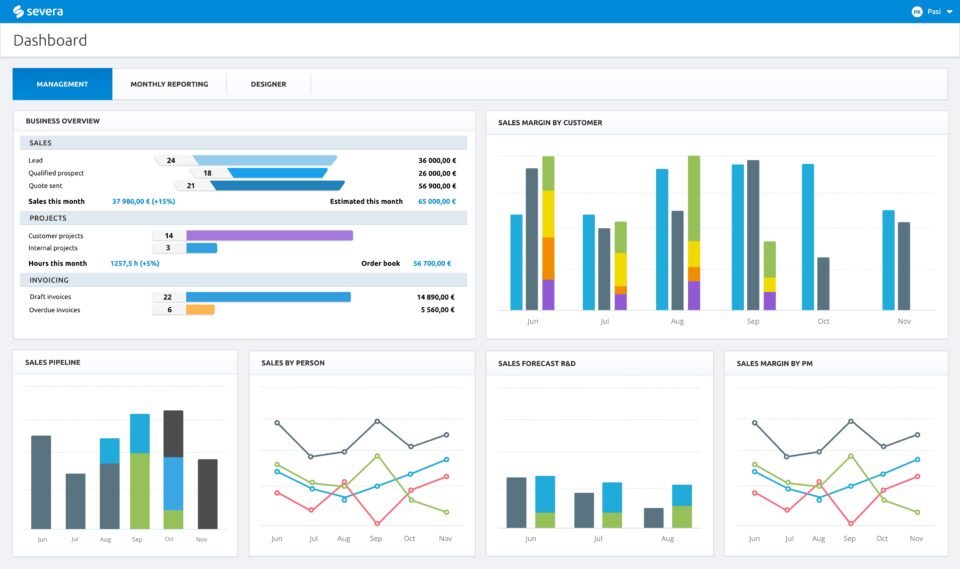Click the Lead funnel stage bar
Image resolution: width=960 pixels, height=569 pixels.
[265, 160]
